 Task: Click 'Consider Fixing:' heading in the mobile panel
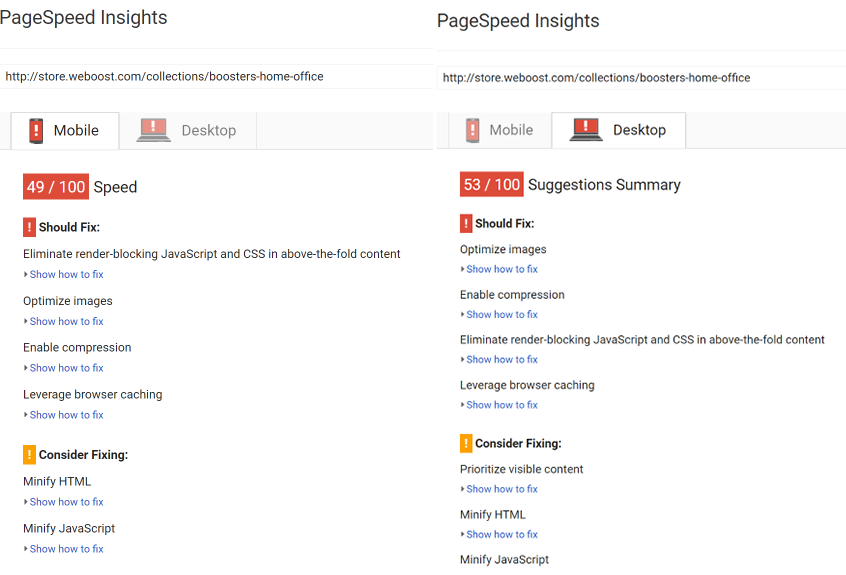[x=84, y=455]
